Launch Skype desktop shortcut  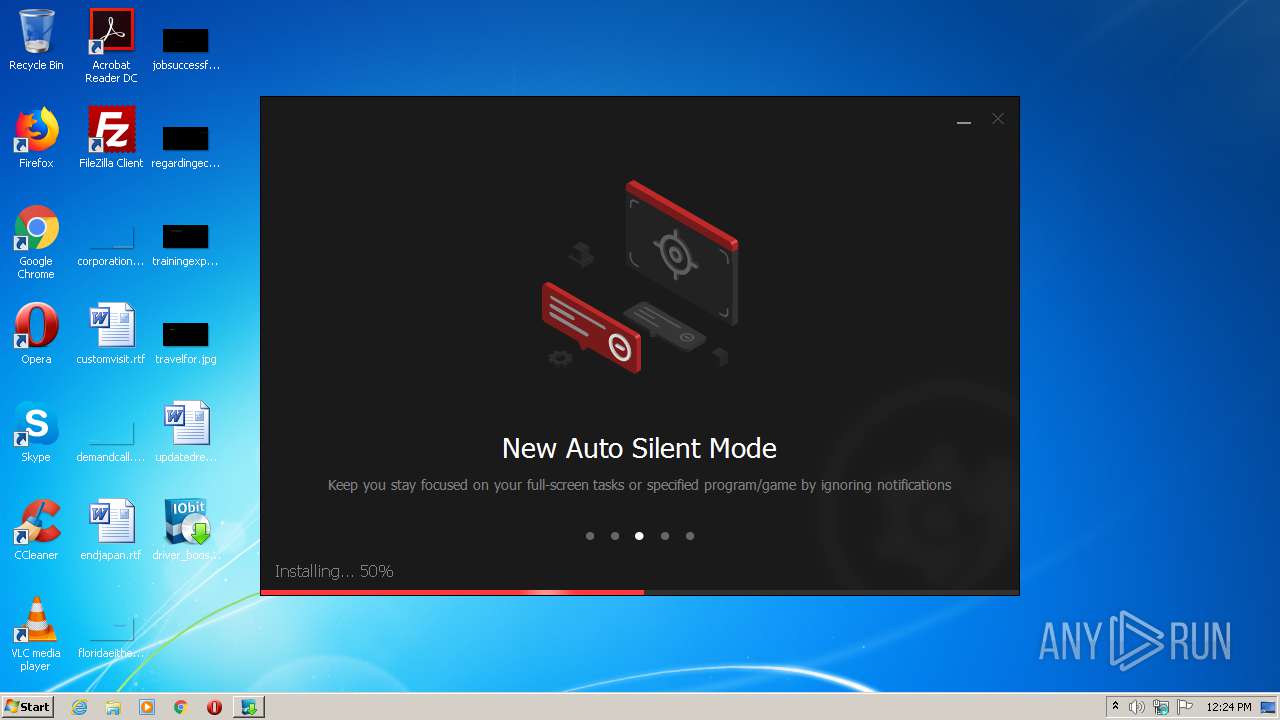(x=36, y=432)
